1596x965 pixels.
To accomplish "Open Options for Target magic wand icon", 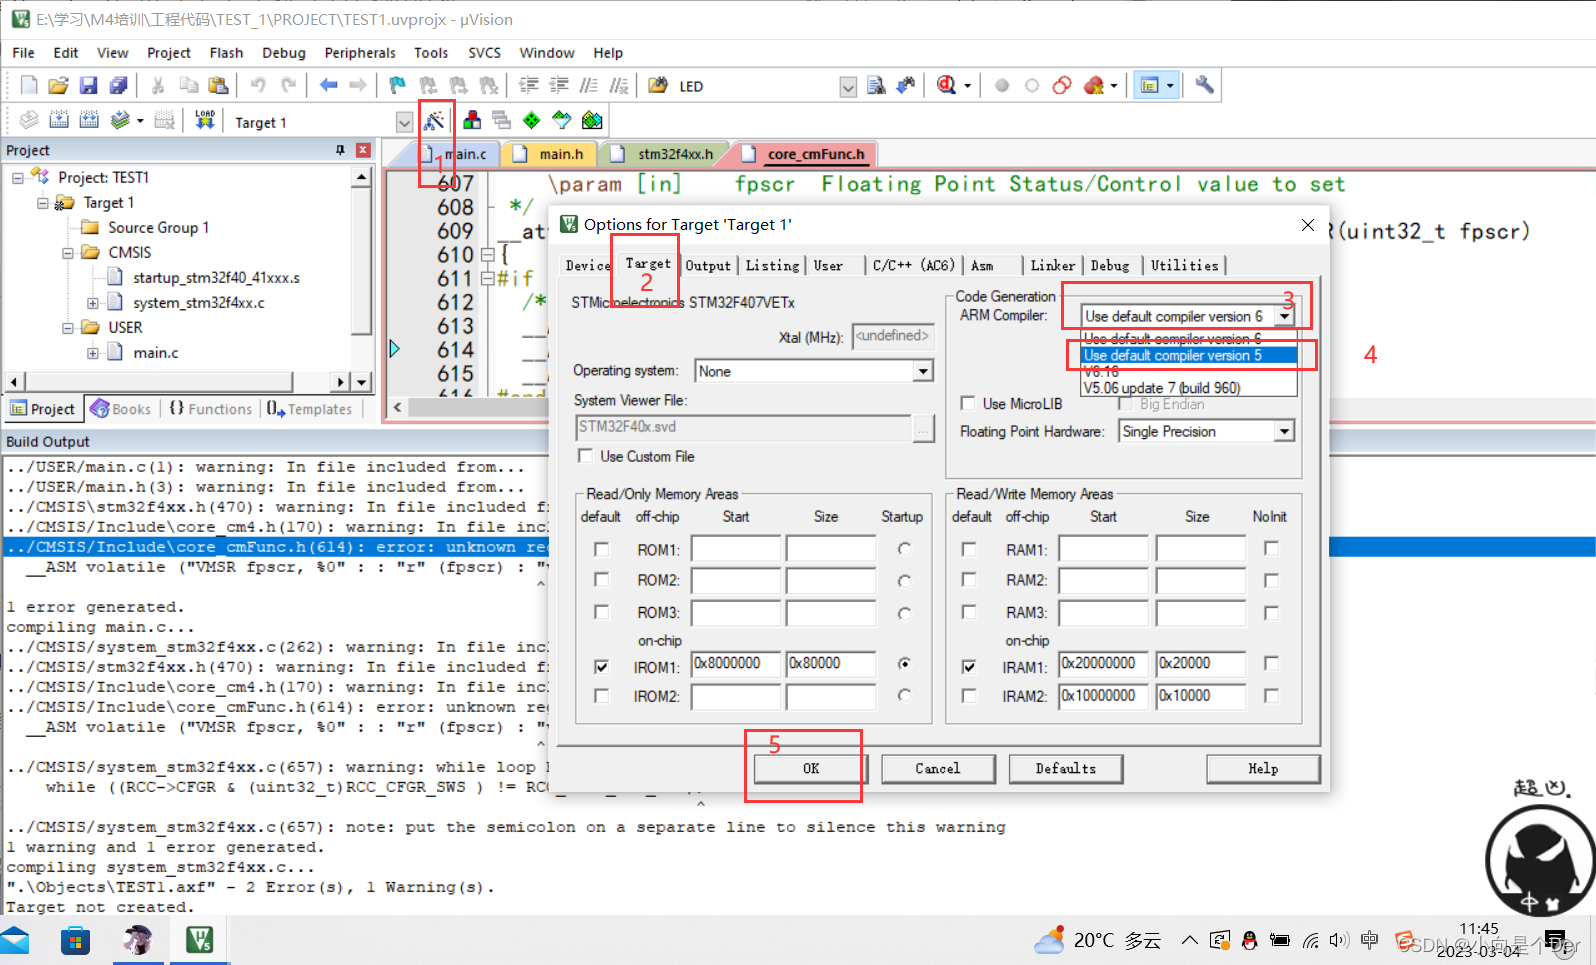I will tap(434, 121).
